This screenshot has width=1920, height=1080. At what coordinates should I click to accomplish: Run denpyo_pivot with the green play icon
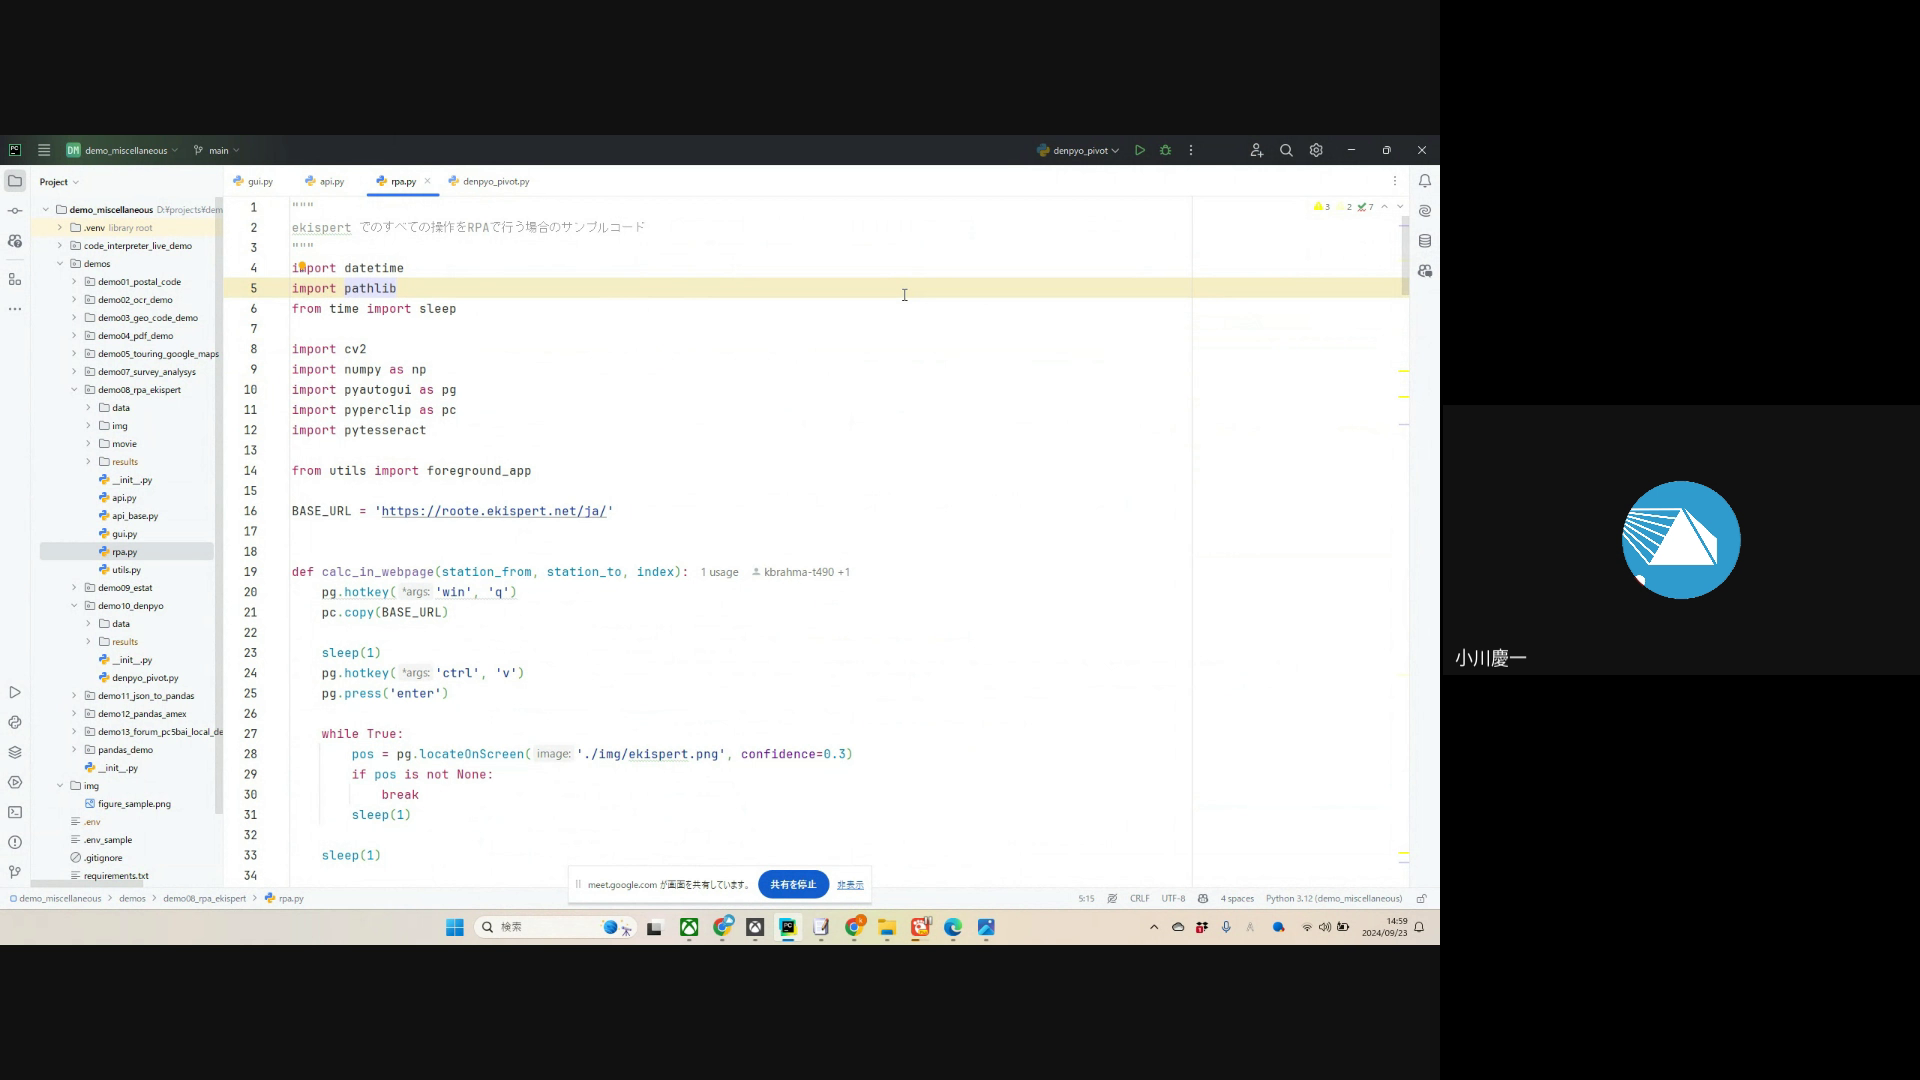point(1139,150)
